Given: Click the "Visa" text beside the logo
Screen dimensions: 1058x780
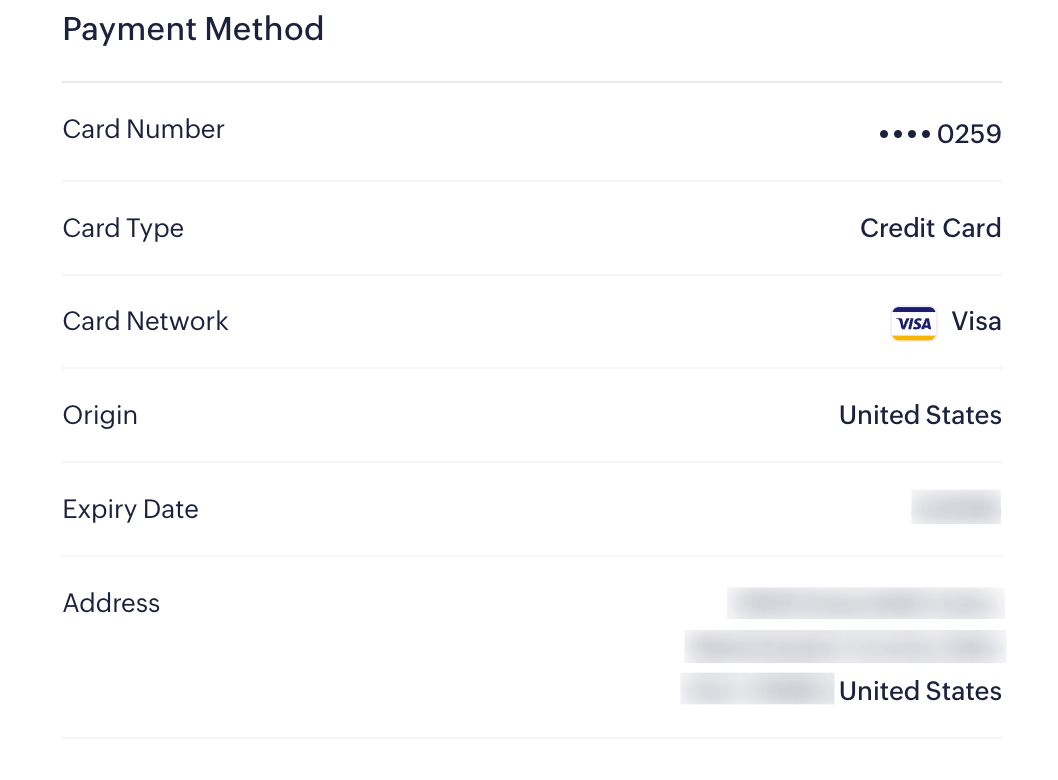Looking at the screenshot, I should click(976, 321).
